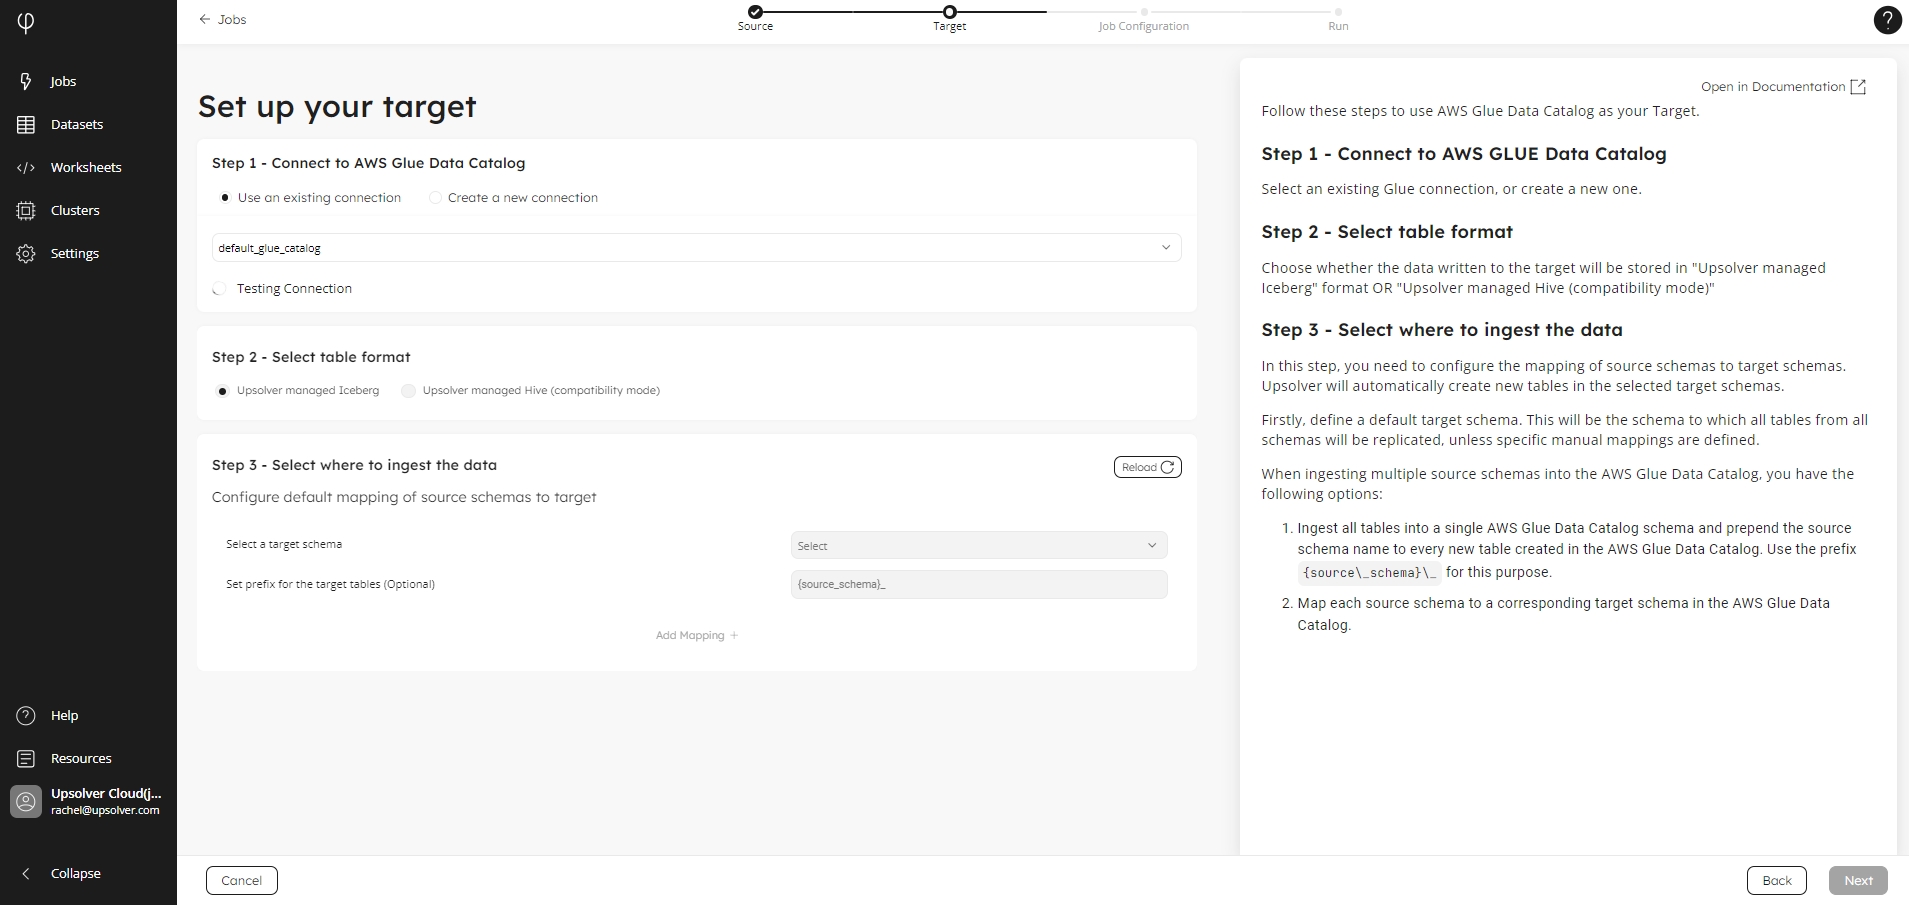Open the Resources sidebar item
The width and height of the screenshot is (1909, 905).
(80, 758)
